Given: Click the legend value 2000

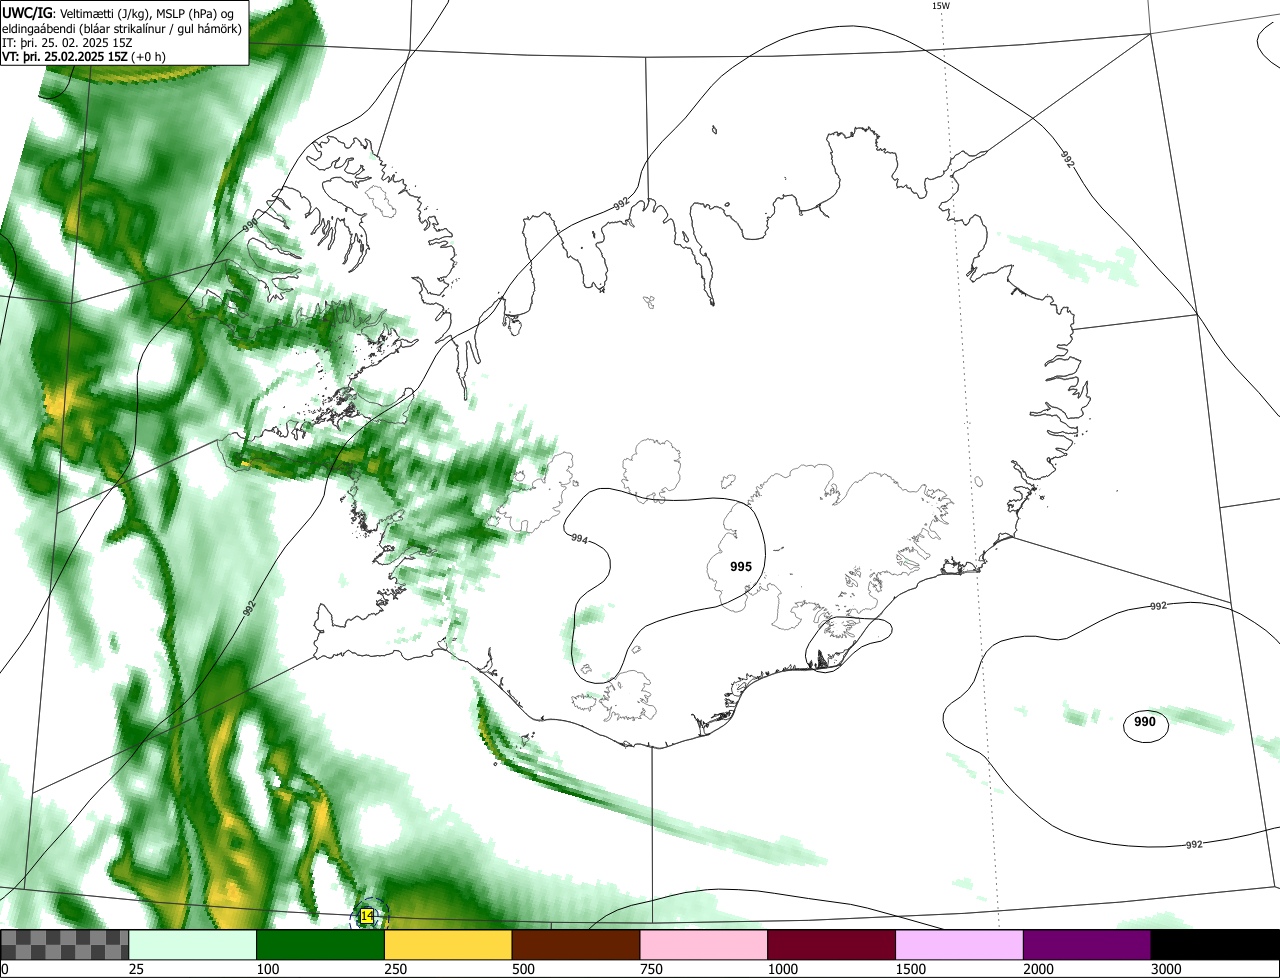Looking at the screenshot, I should point(1038,969).
